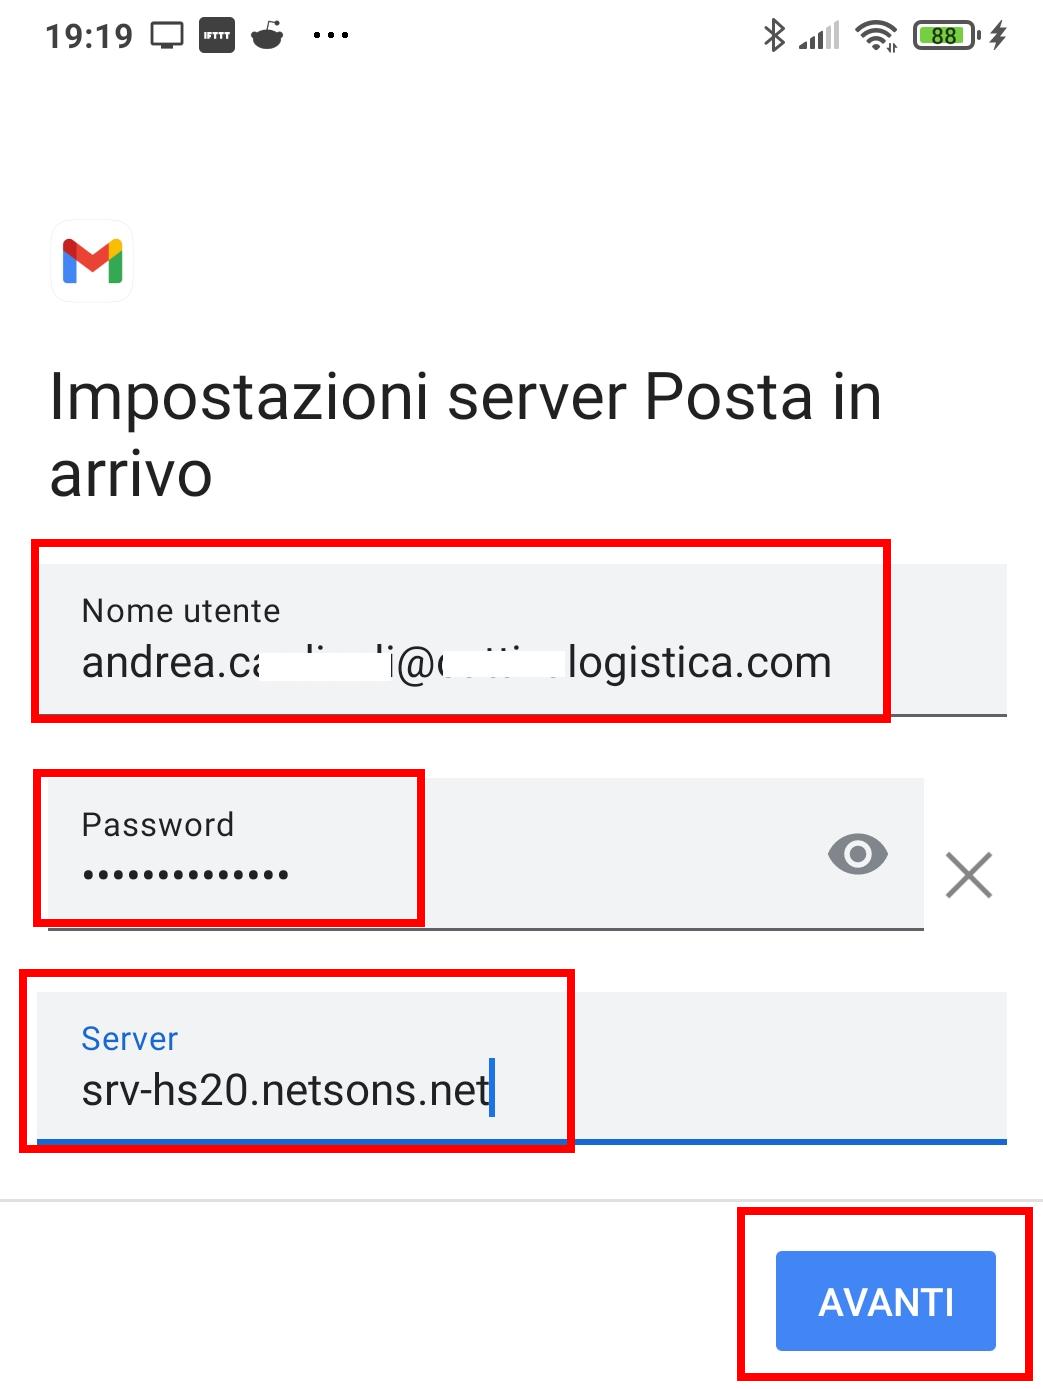
Task: Tap the battery level indicator
Action: click(x=944, y=37)
